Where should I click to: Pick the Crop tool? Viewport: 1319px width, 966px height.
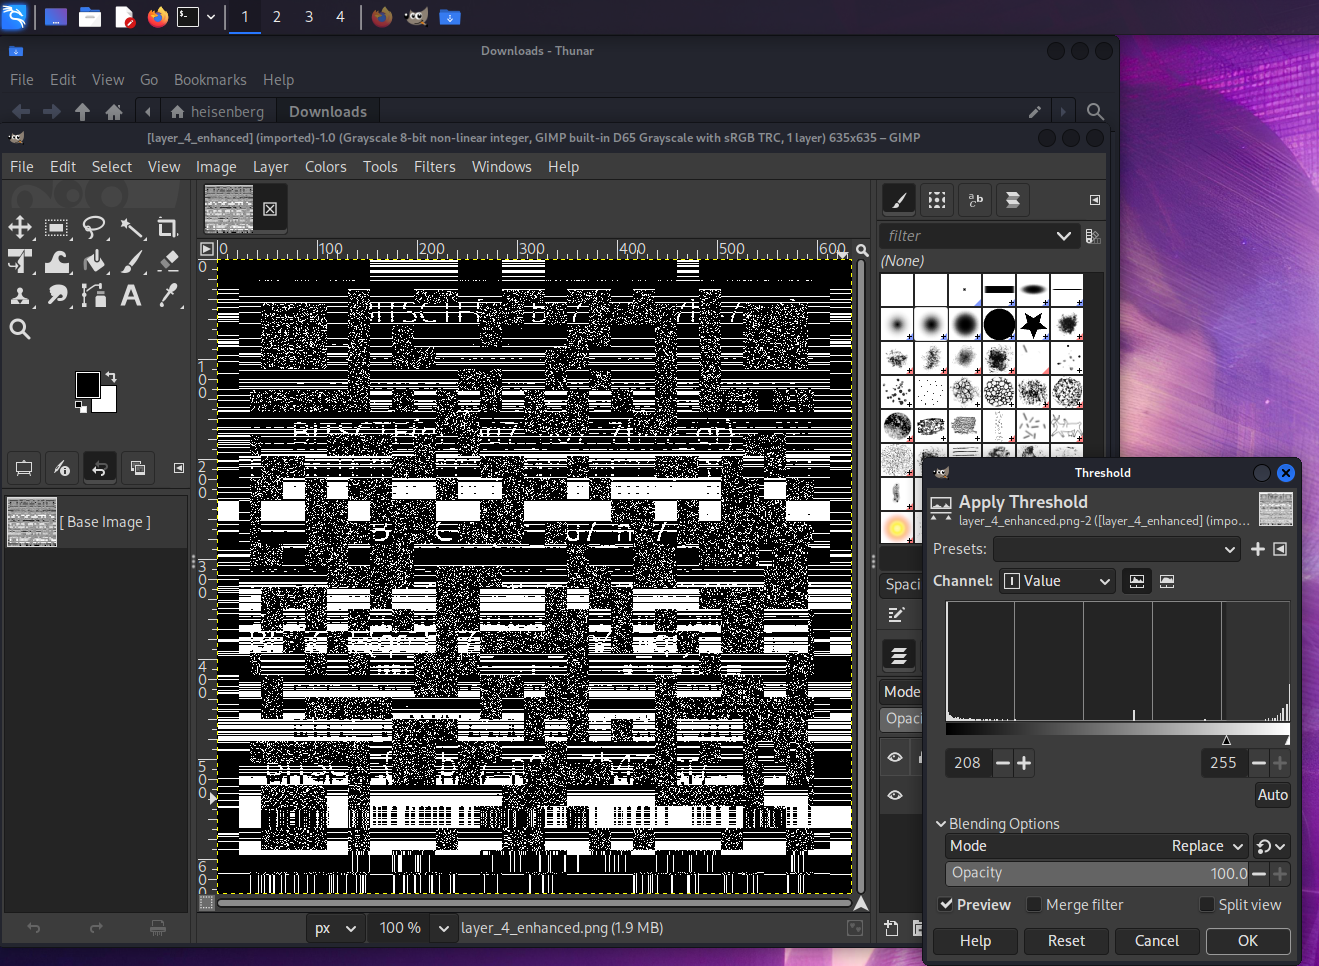click(x=168, y=228)
